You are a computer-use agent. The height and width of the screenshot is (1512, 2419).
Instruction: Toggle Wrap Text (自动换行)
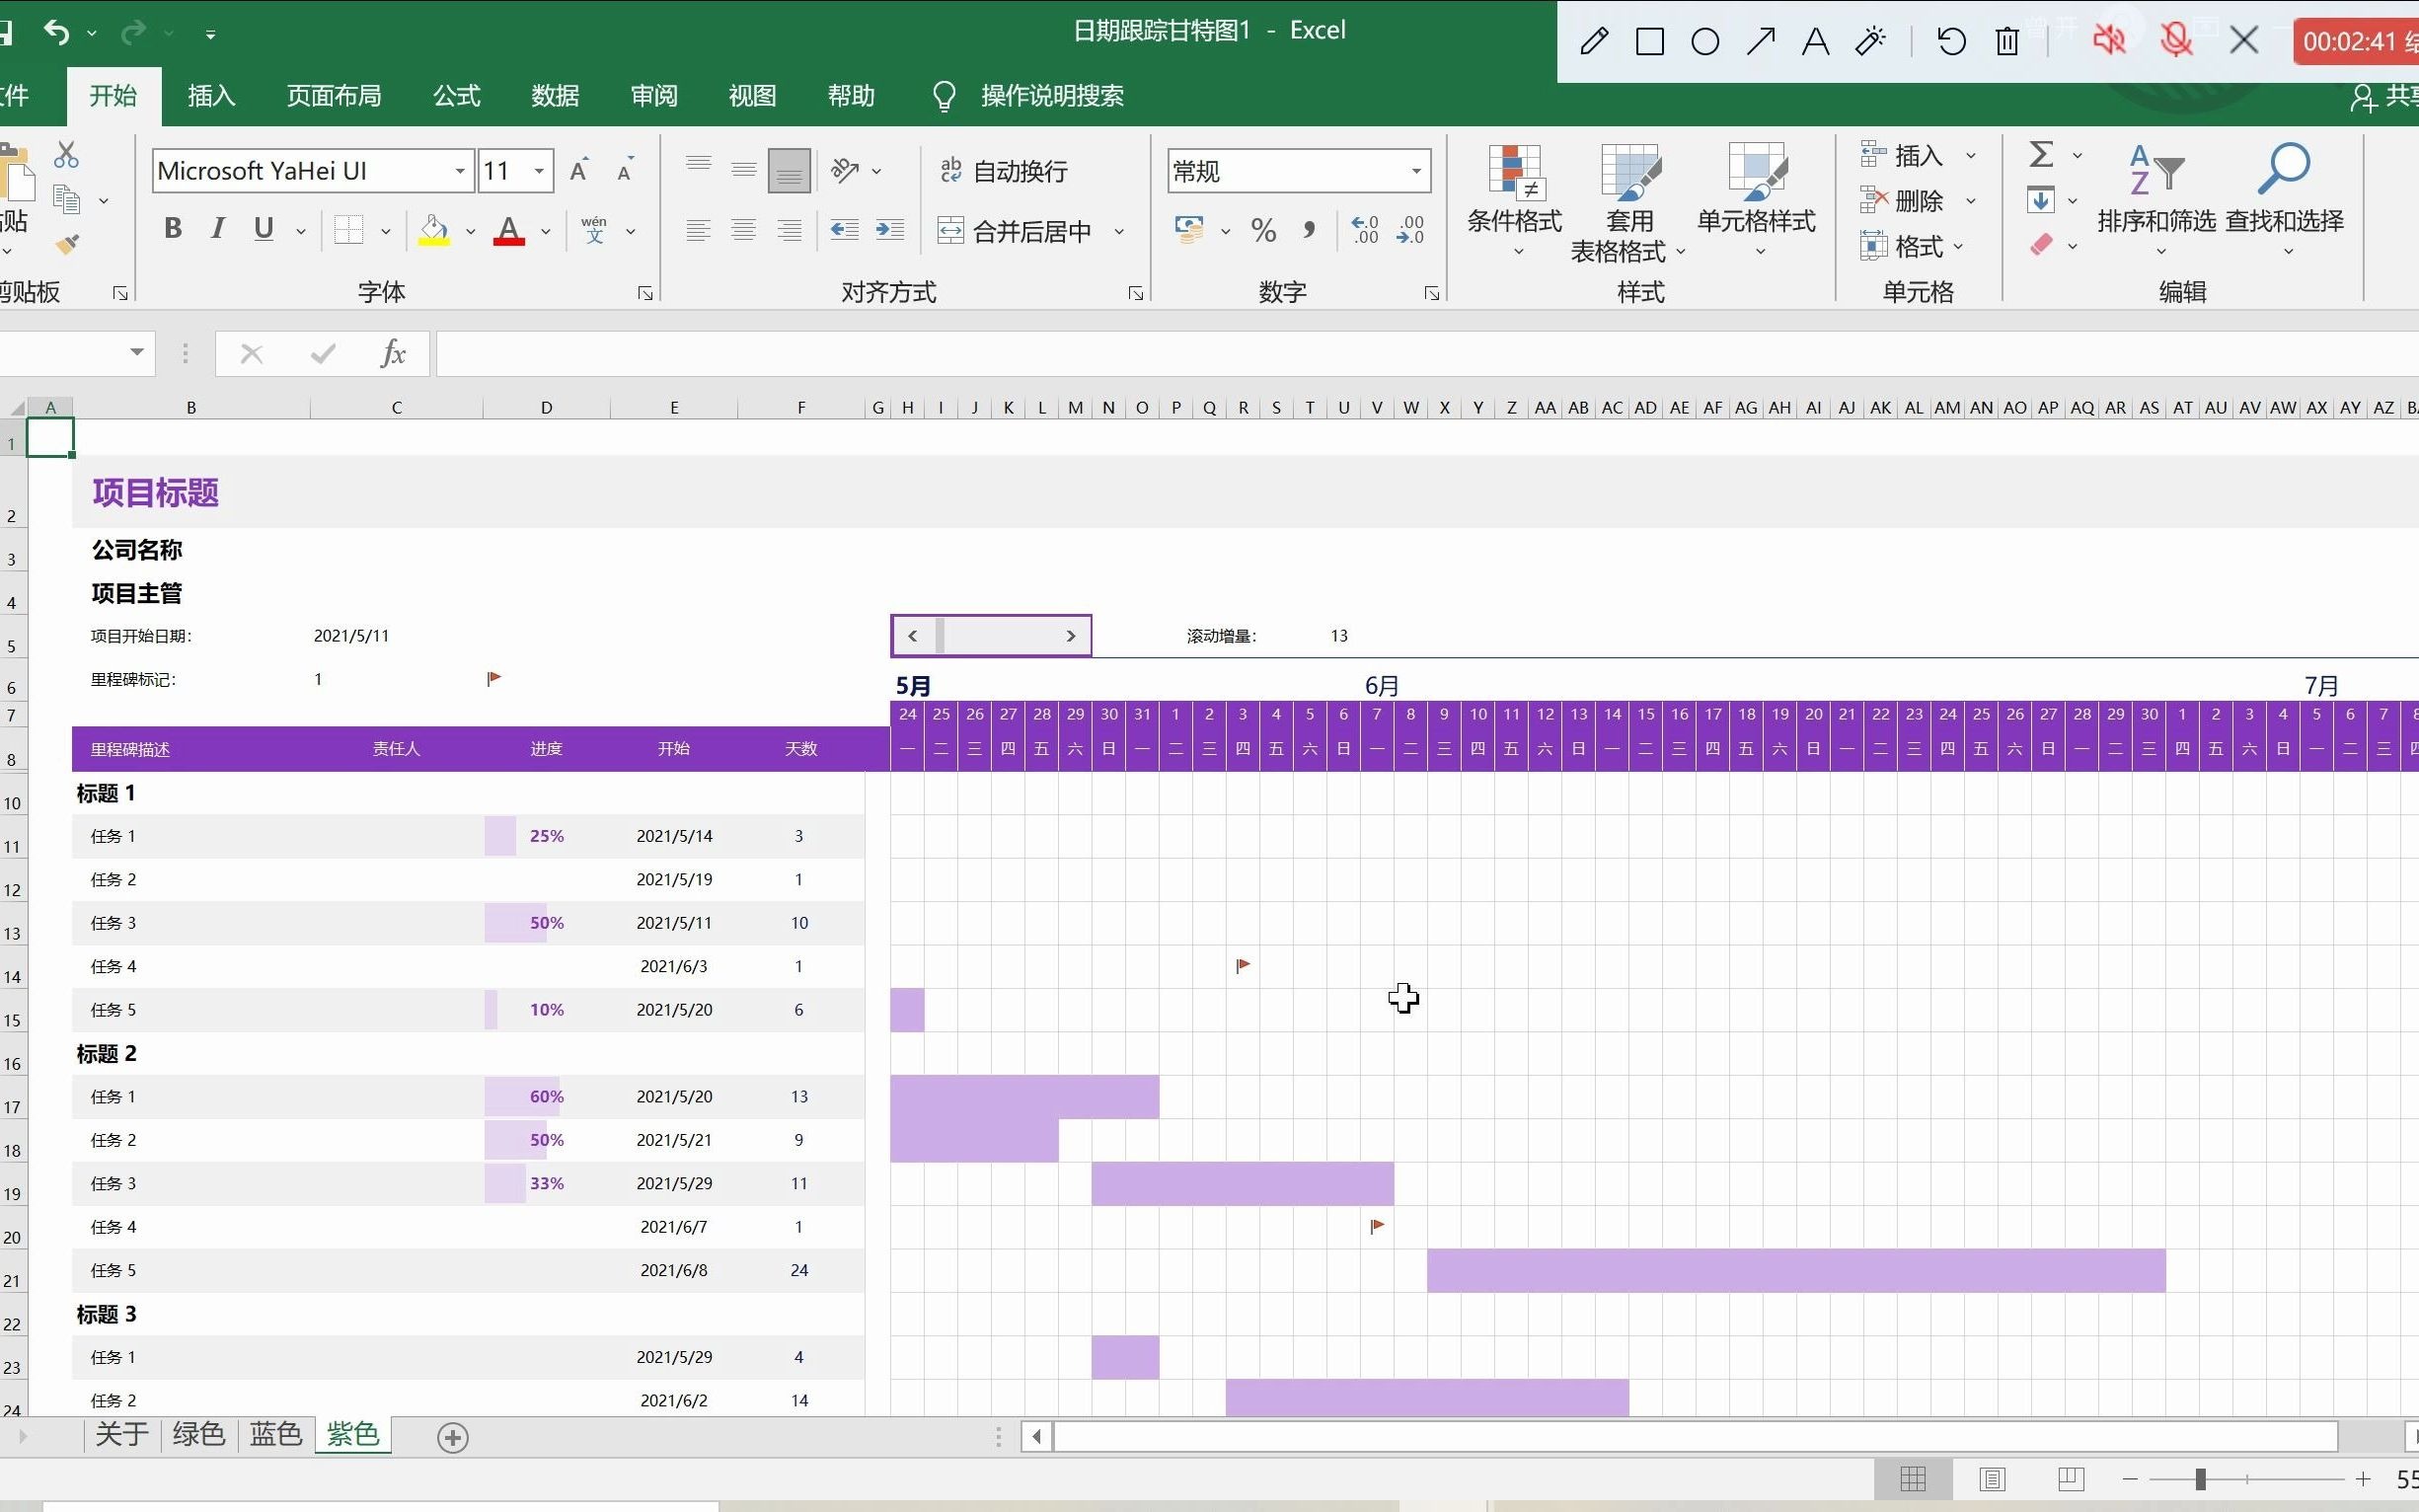1004,171
